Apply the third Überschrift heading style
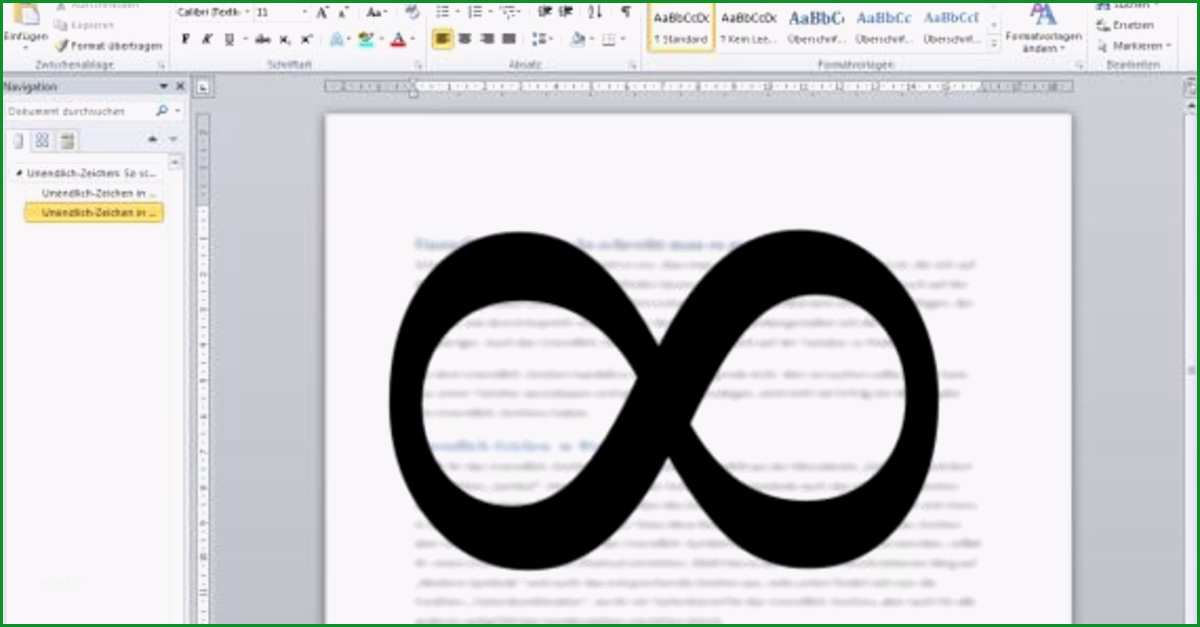Viewport: 1200px width, 627px height. pos(951,27)
